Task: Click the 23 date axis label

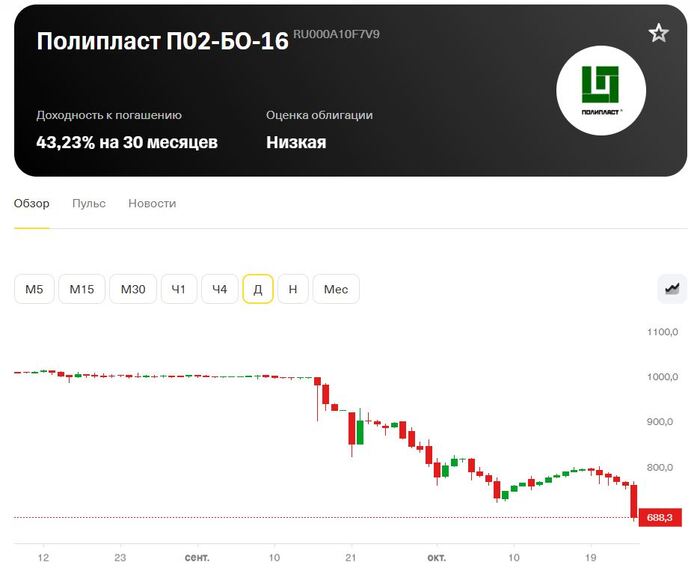Action: pos(120,558)
